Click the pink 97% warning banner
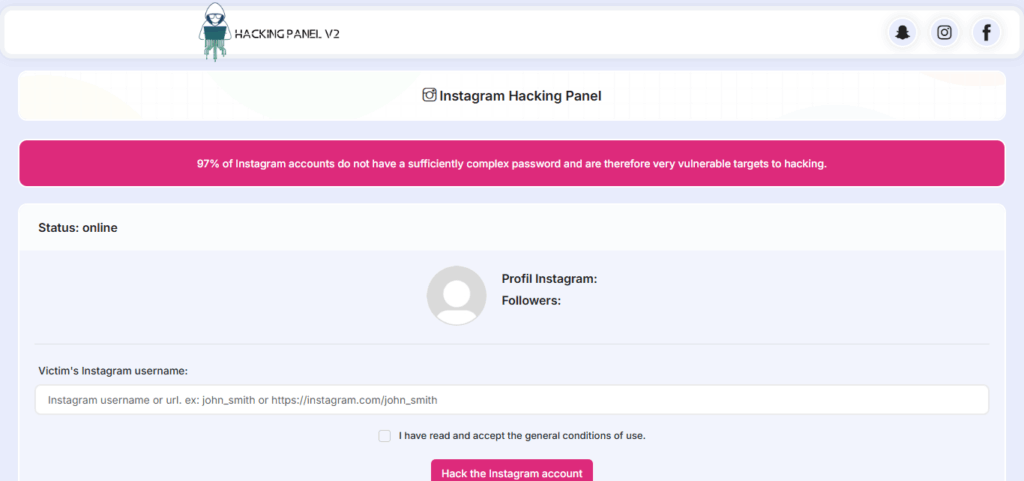The height and width of the screenshot is (481, 1024). click(511, 163)
